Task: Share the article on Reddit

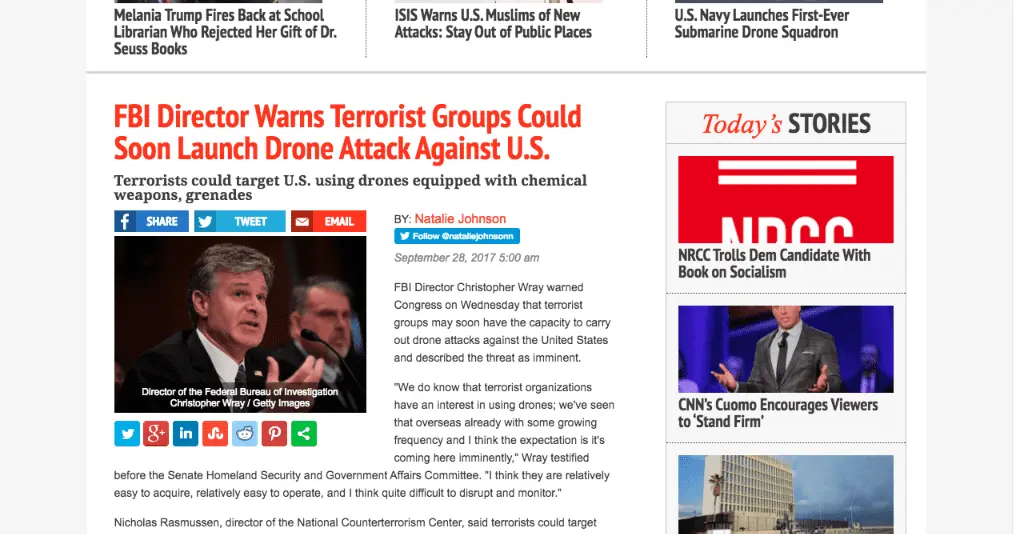Action: 244,434
